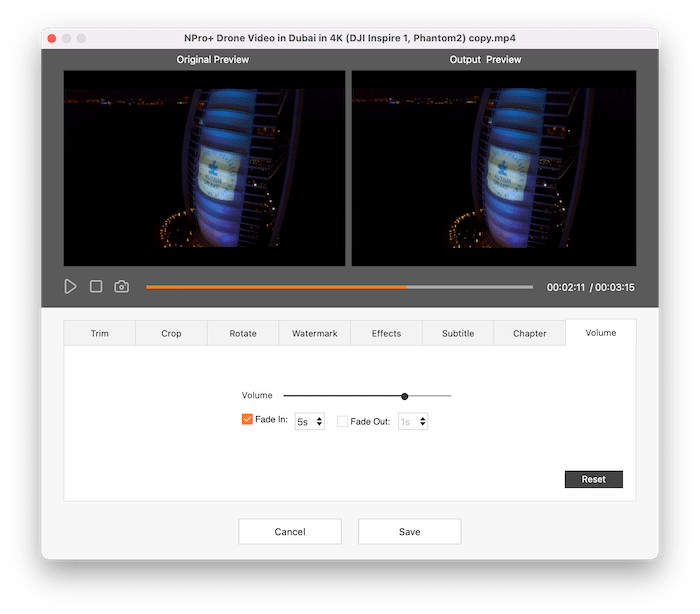
Task: Click Reset to restore volume settings
Action: click(593, 479)
